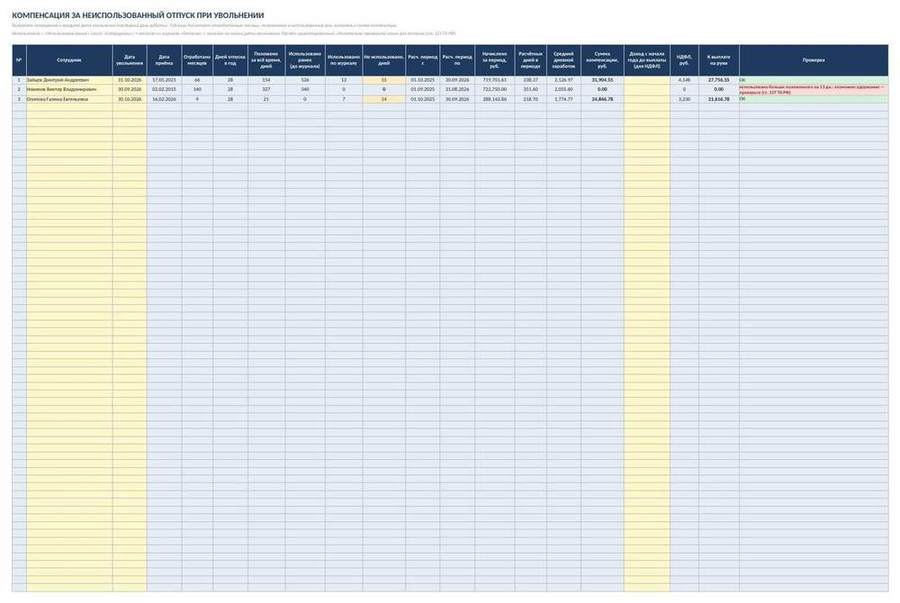Select the net payout cell 21,616.78
Viewport: 900px width, 603px height.
[719, 99]
